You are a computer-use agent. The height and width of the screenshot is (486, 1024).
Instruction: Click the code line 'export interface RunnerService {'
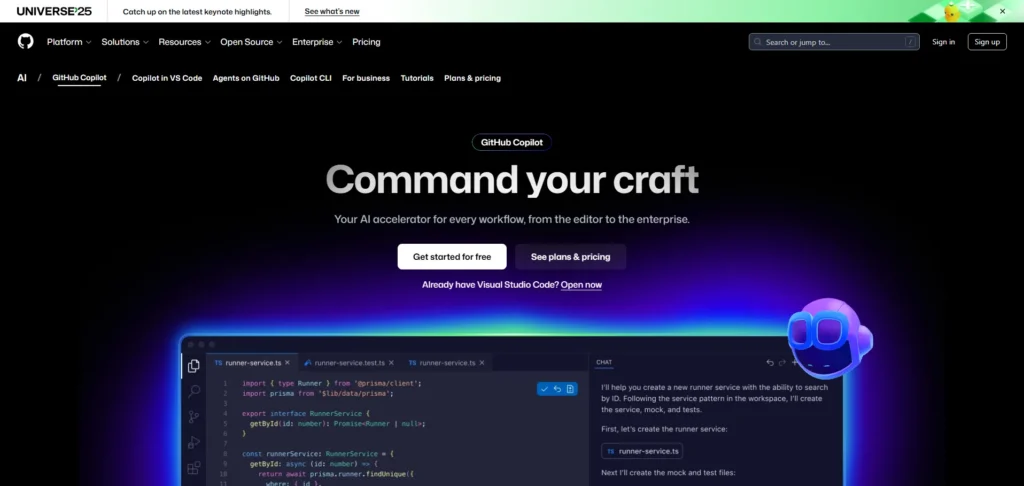306,413
